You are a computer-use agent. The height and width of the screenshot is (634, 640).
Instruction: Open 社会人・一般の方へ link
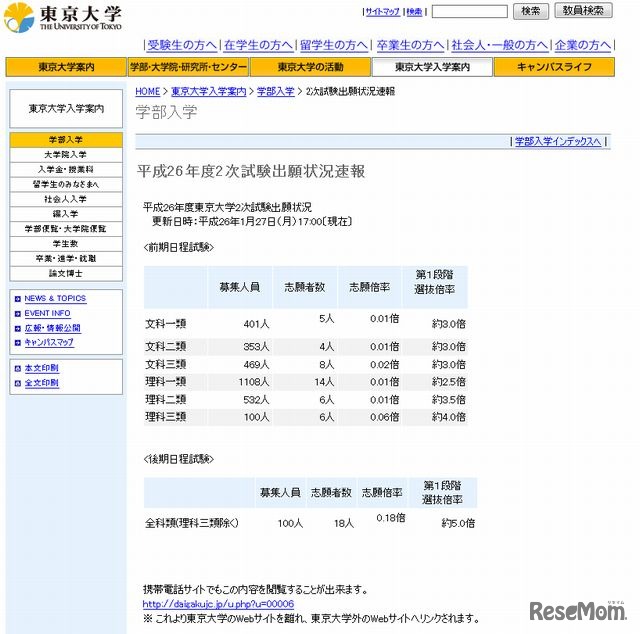click(x=500, y=45)
